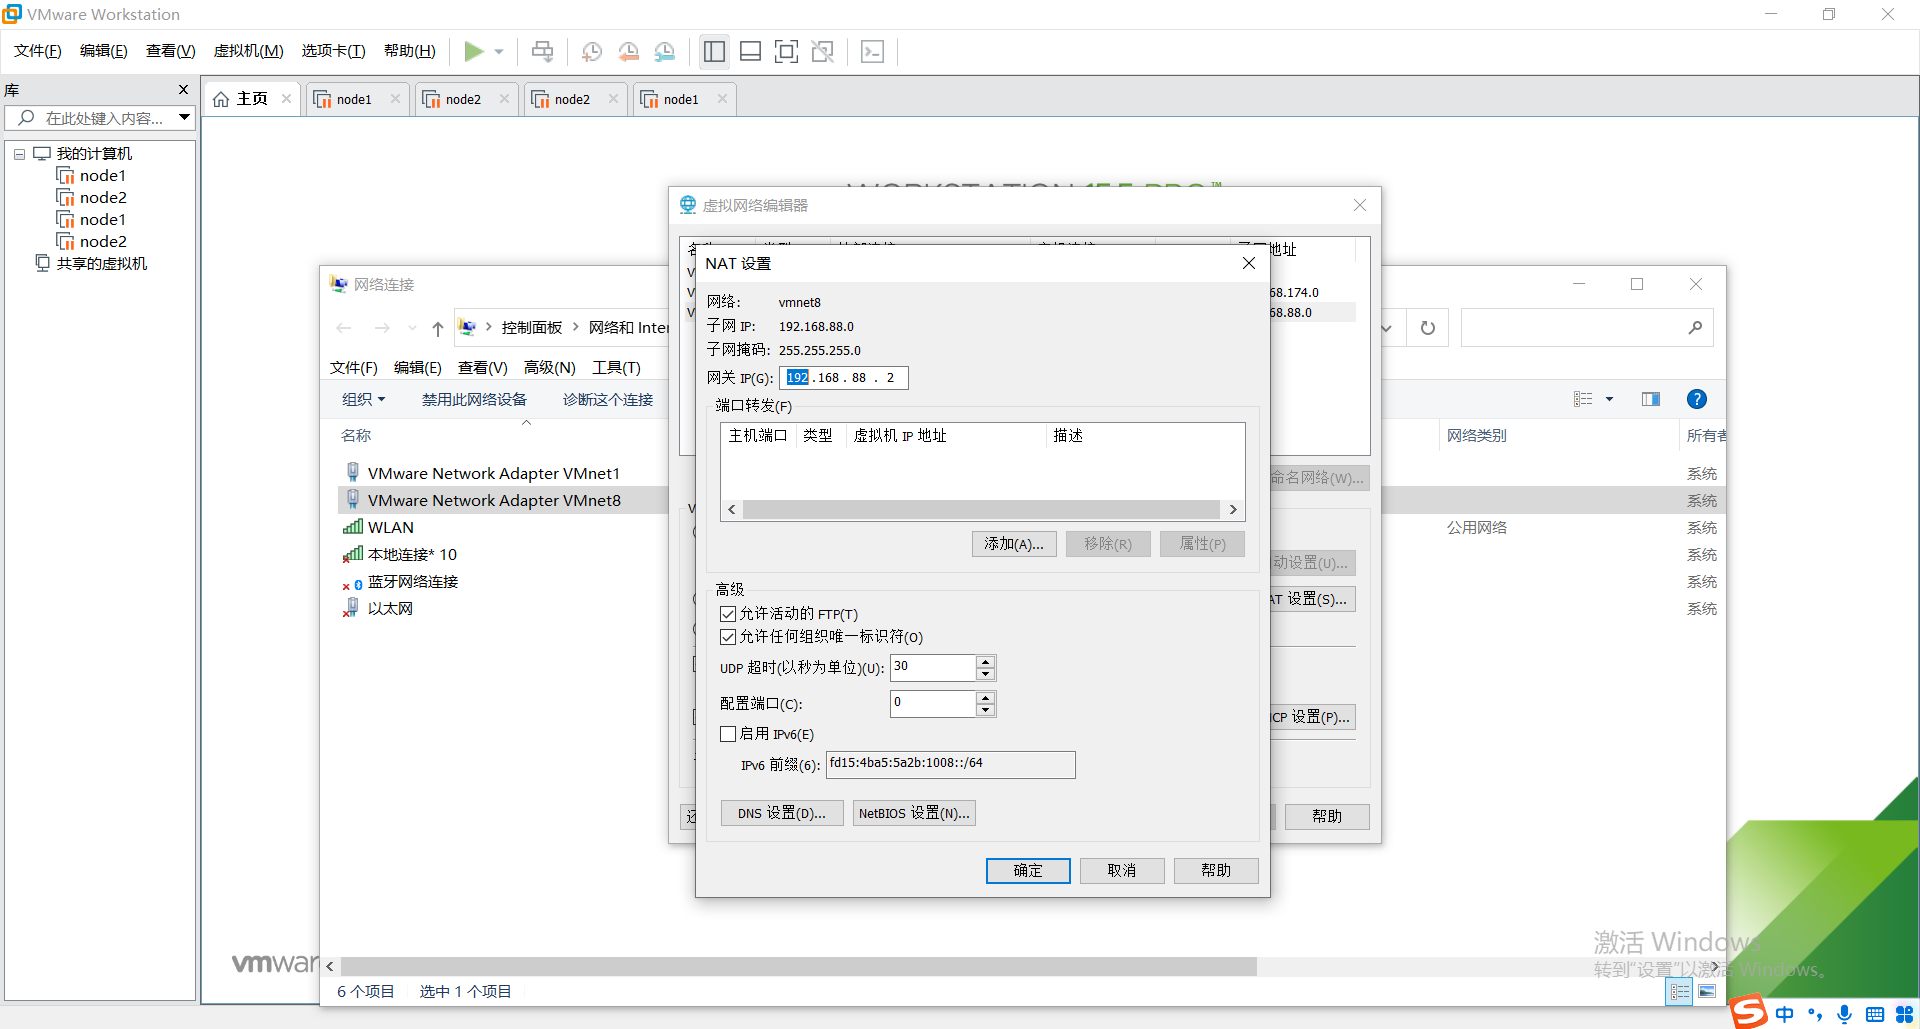This screenshot has height=1029, width=1920.
Task: Click the port forwarding horizontal scrollbar track
Action: [981, 510]
